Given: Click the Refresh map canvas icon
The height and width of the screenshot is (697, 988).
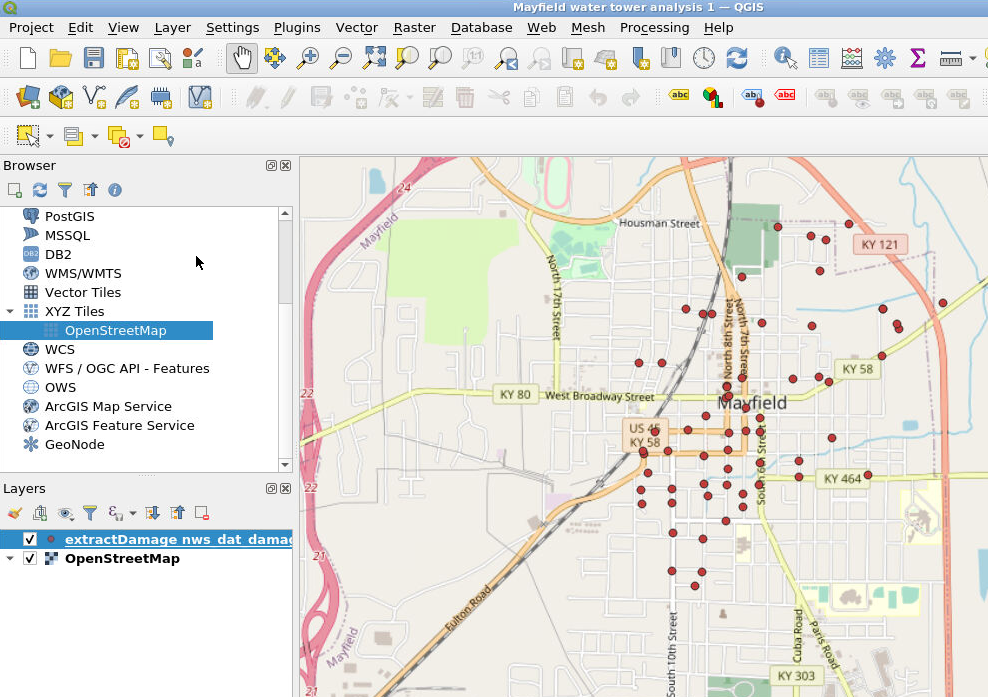Looking at the screenshot, I should tap(737, 58).
